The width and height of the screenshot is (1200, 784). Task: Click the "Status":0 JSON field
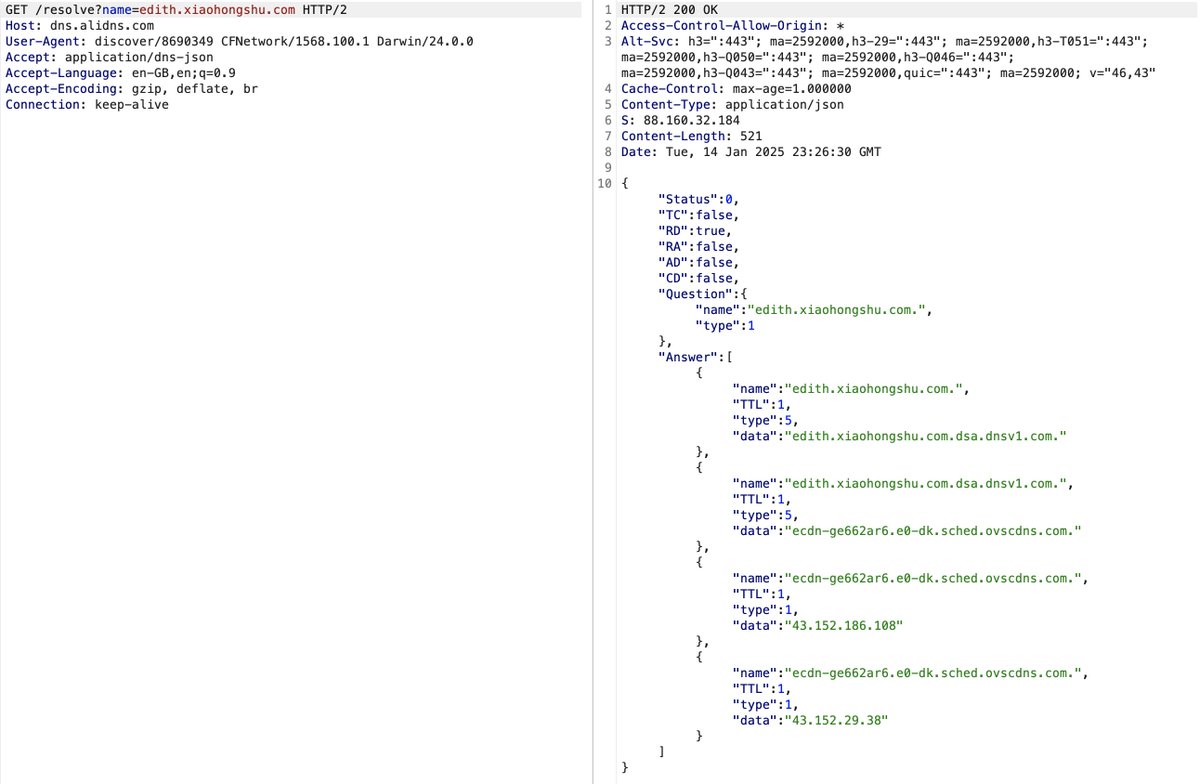pos(698,199)
